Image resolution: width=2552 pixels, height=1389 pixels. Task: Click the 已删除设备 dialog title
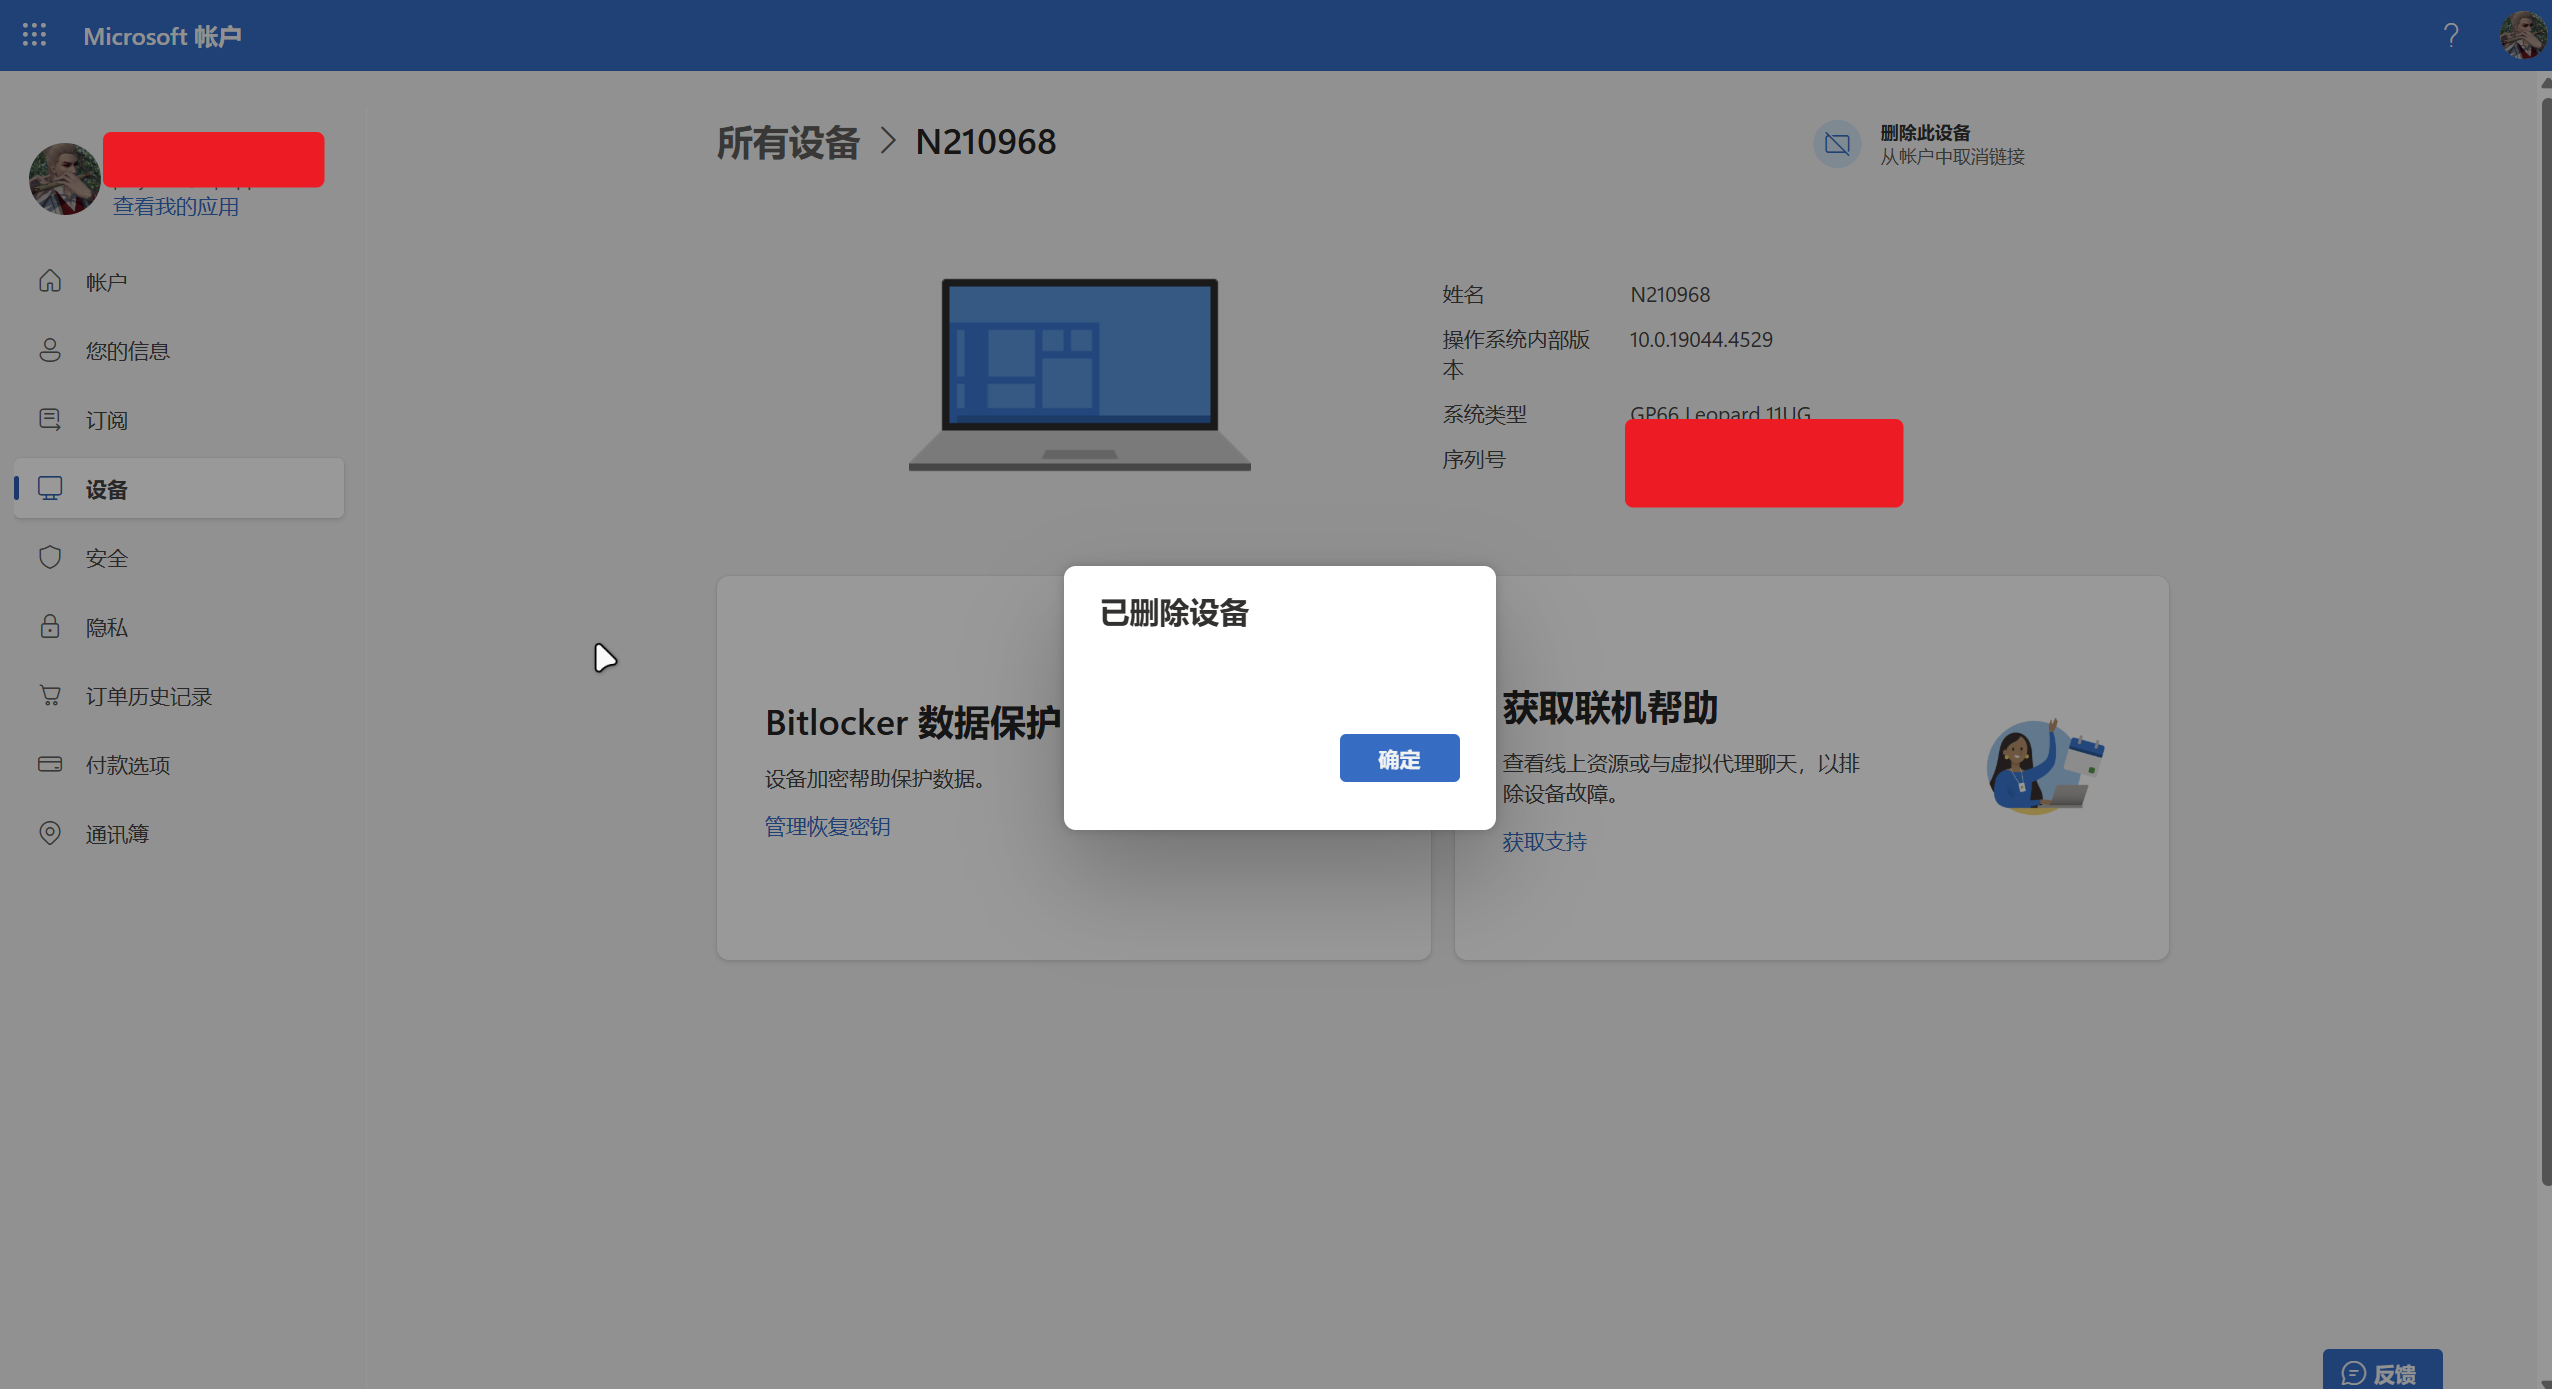1174,613
